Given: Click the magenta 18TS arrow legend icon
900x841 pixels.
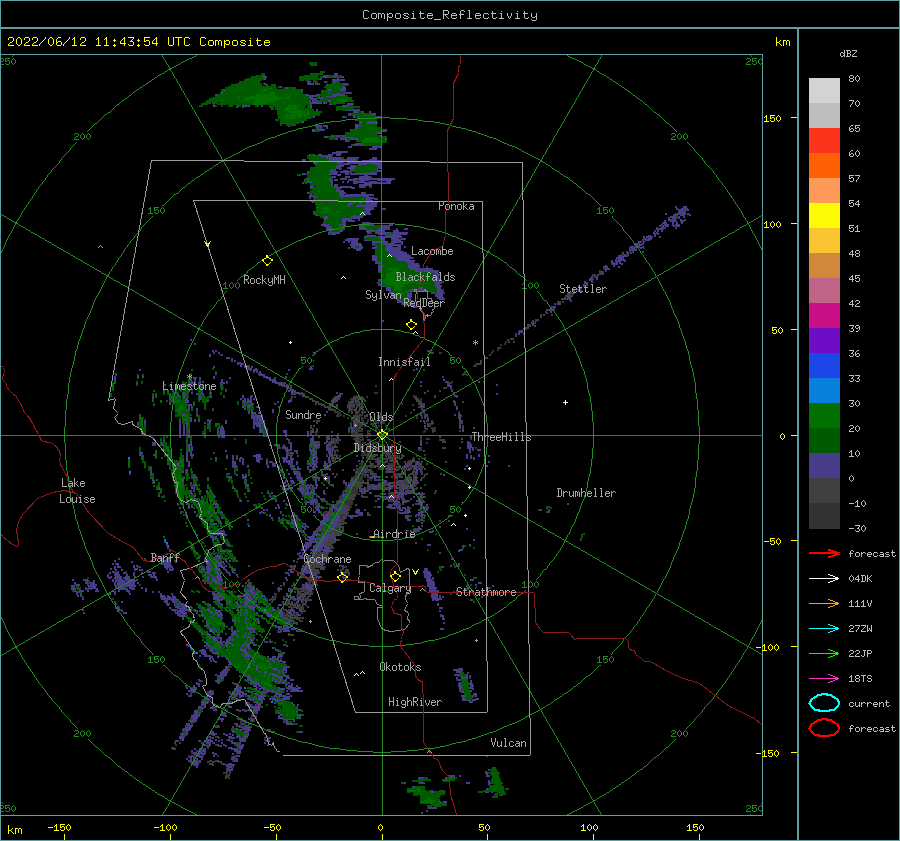Looking at the screenshot, I should pos(824,679).
